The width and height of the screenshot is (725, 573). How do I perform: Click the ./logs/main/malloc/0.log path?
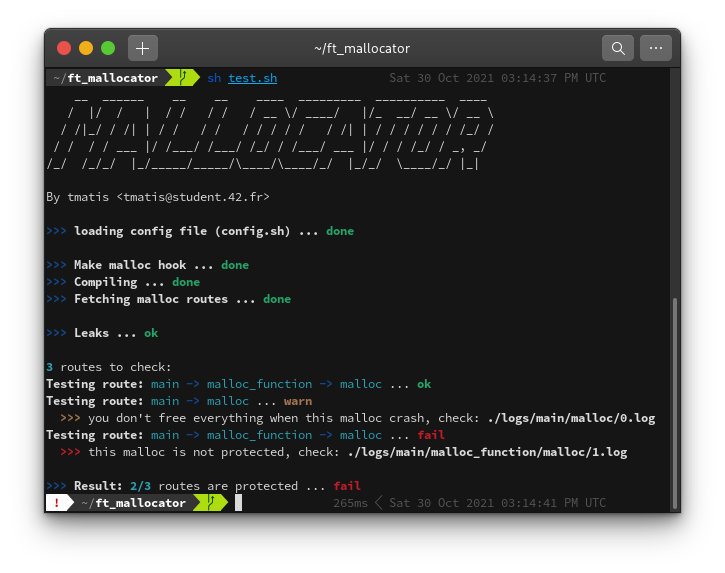point(571,418)
